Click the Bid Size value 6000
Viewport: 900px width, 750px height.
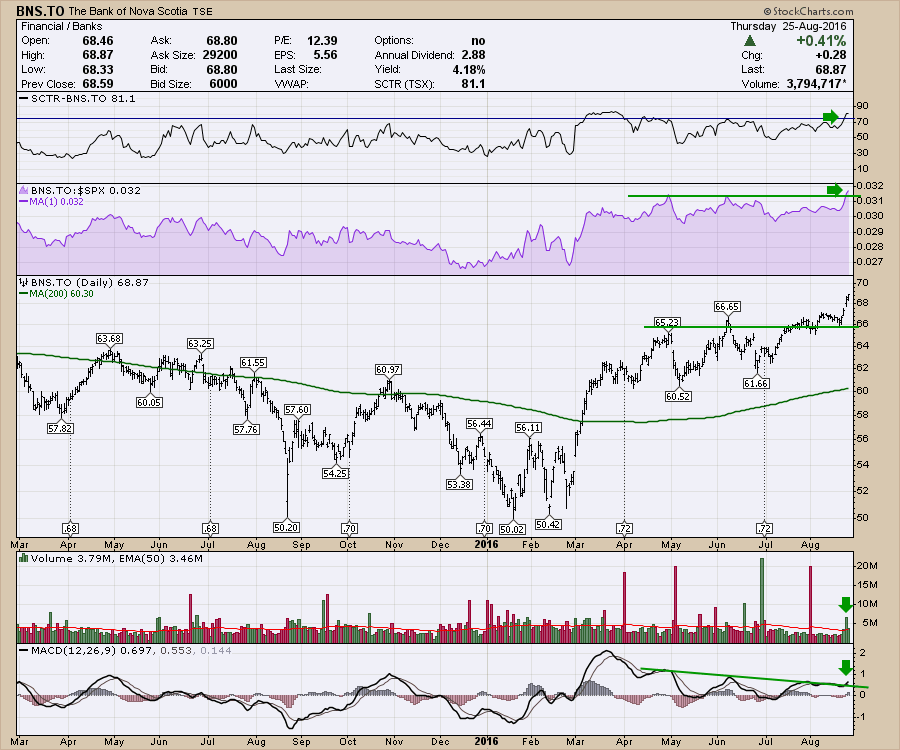pos(223,84)
